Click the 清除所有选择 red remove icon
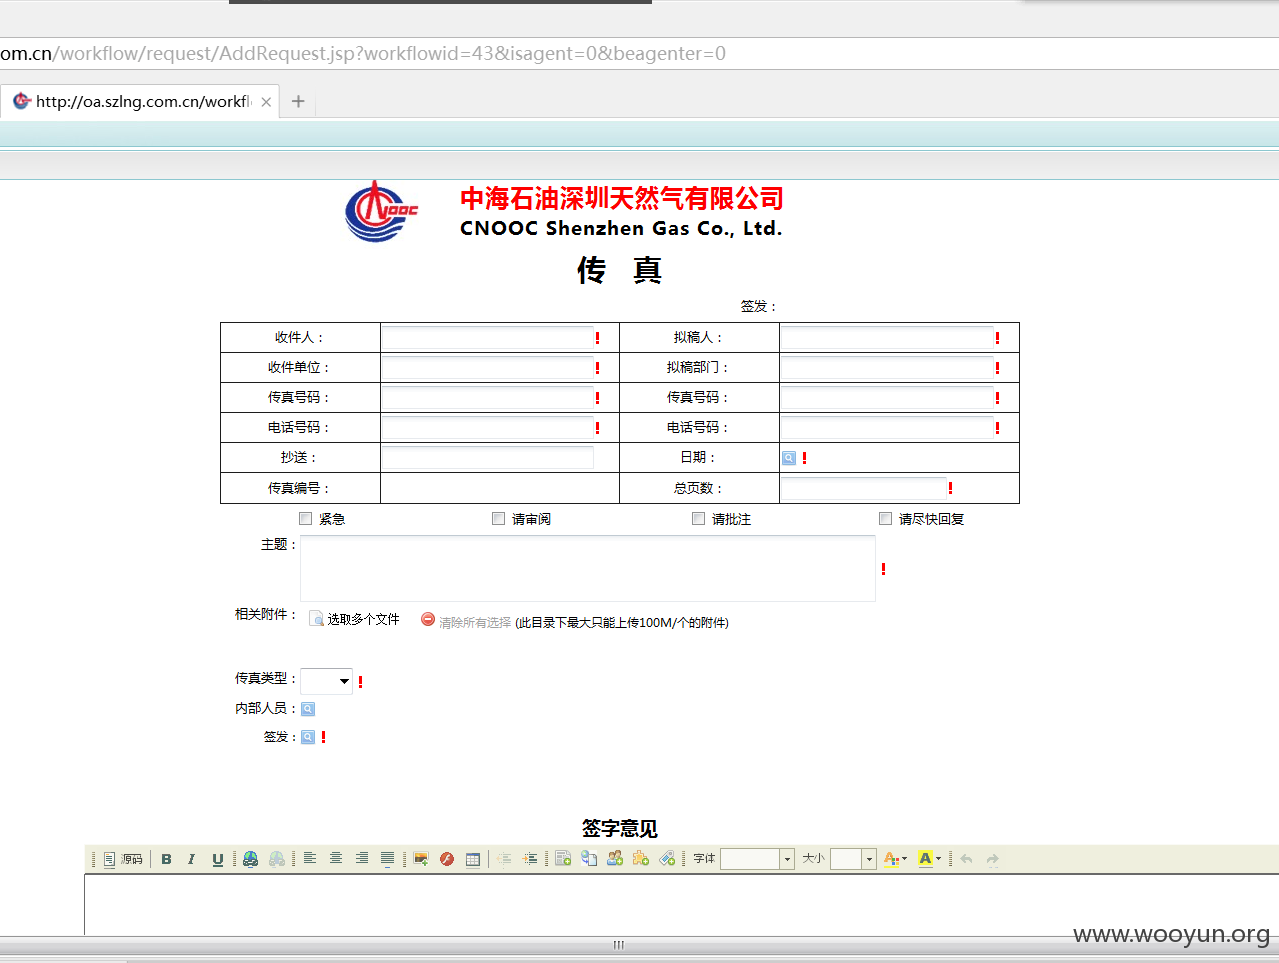 coord(428,620)
